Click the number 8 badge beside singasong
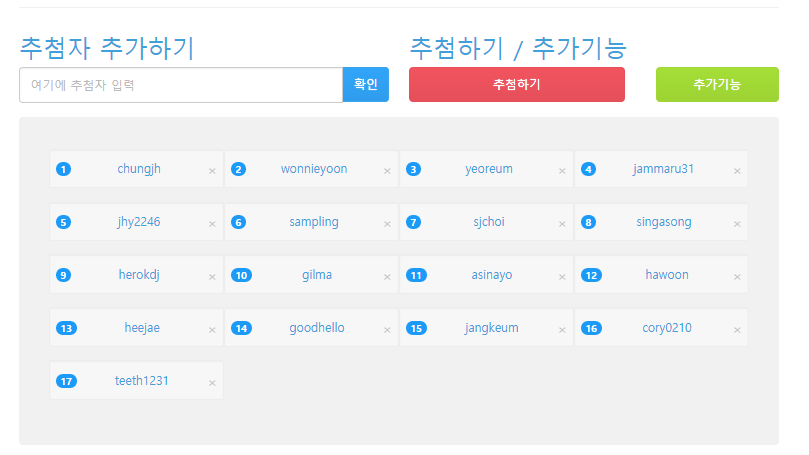The width and height of the screenshot is (809, 455). coord(588,222)
